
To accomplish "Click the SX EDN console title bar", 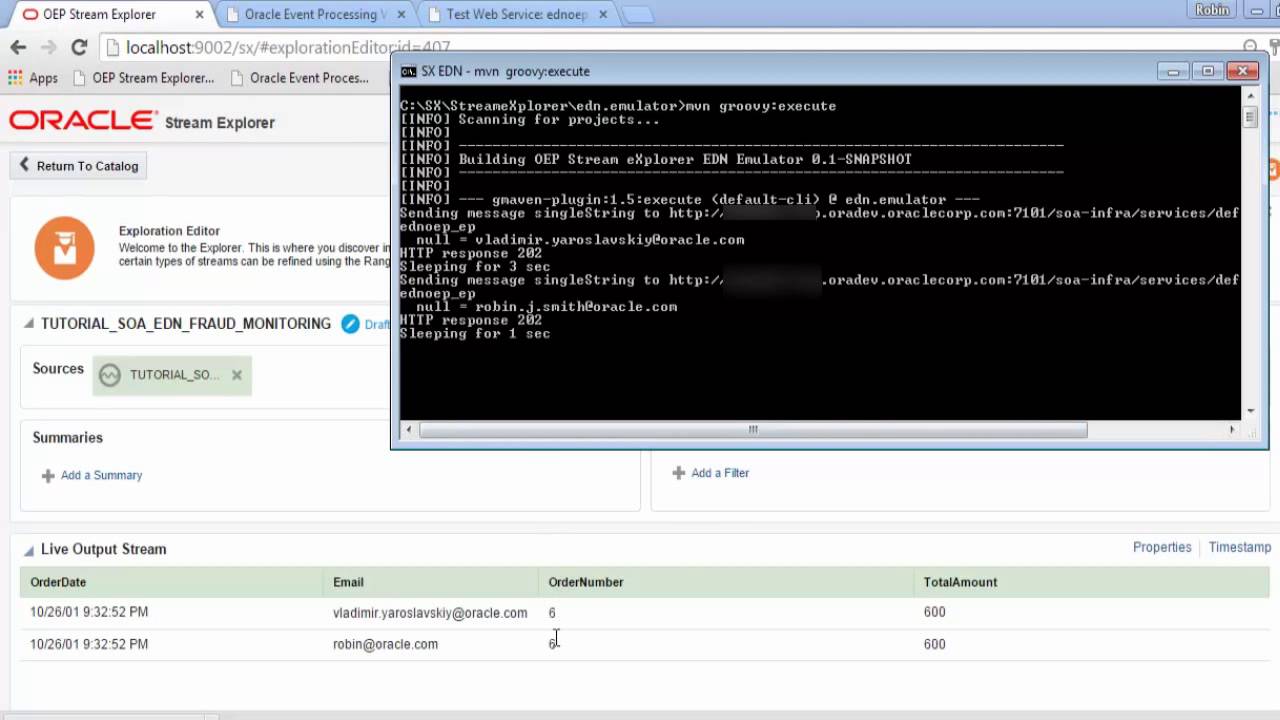I will click(780, 71).
